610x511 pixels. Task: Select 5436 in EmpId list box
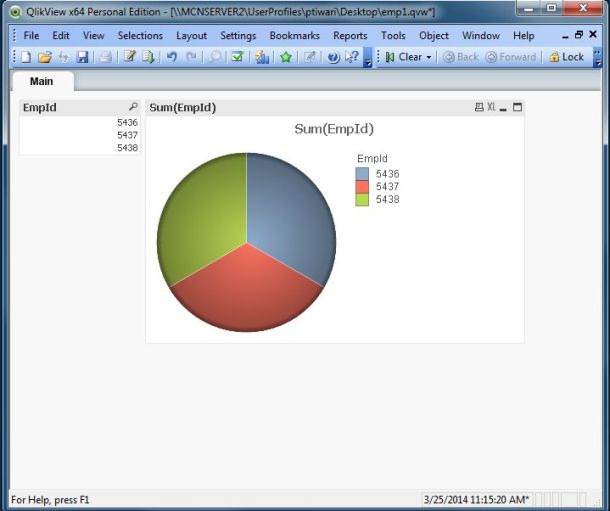click(x=79, y=122)
